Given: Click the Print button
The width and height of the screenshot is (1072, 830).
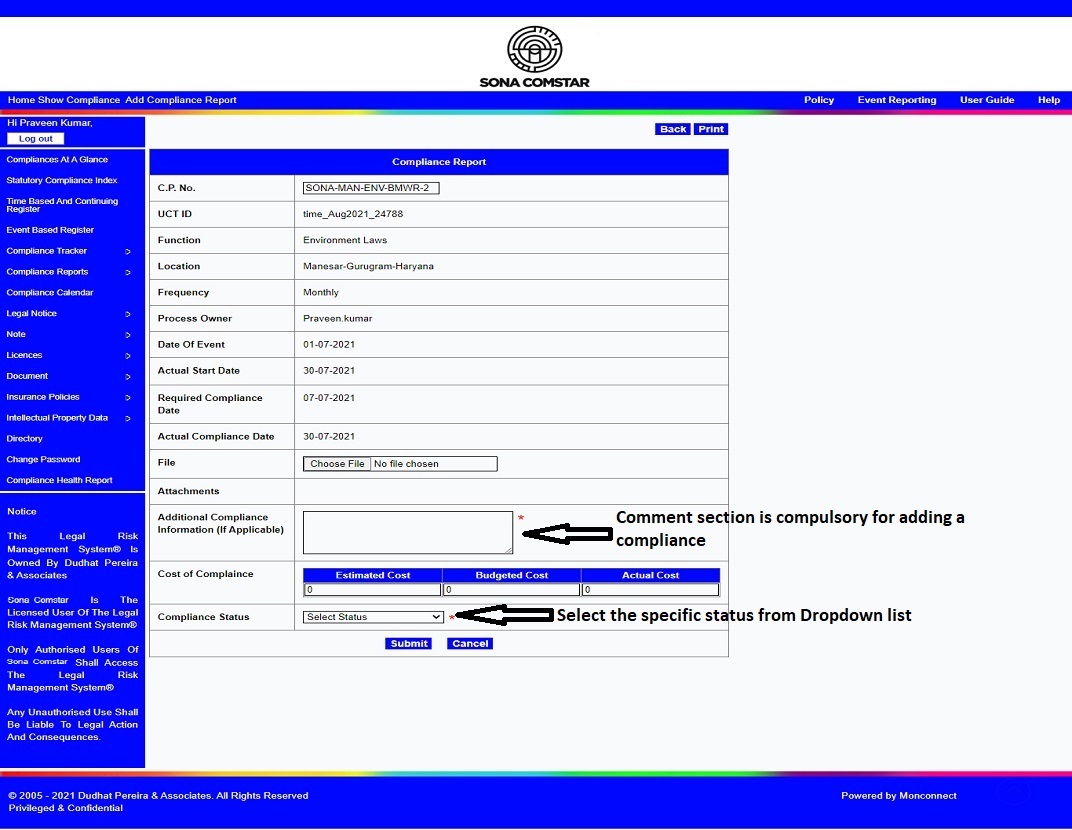Looking at the screenshot, I should (x=711, y=129).
